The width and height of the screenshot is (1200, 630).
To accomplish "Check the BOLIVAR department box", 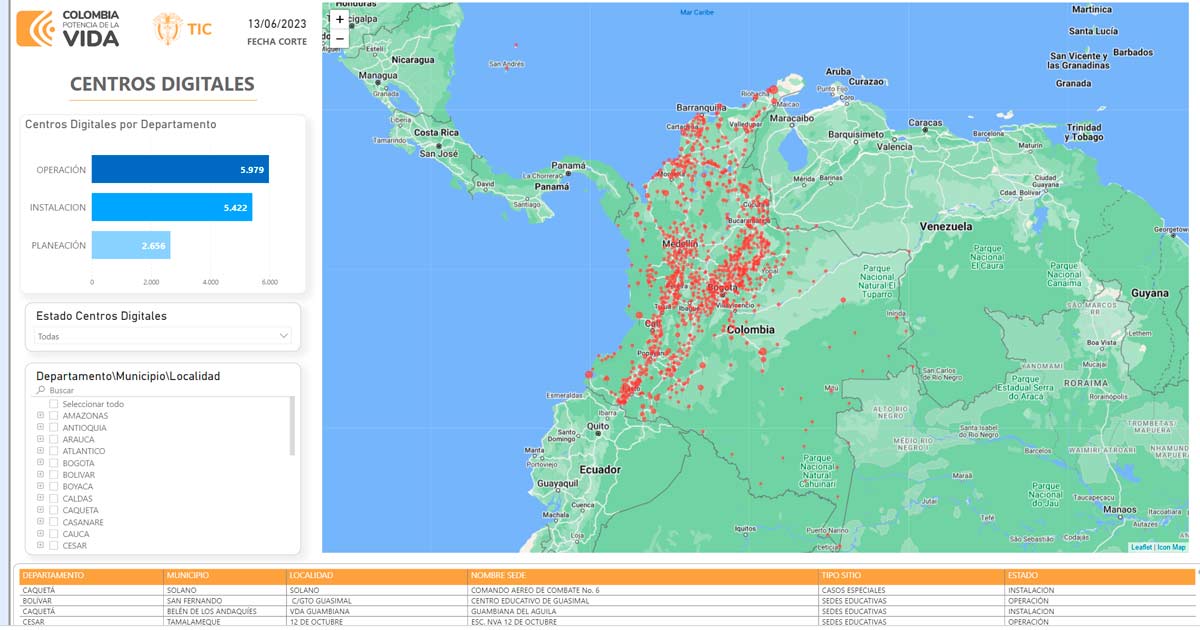I will pos(53,475).
